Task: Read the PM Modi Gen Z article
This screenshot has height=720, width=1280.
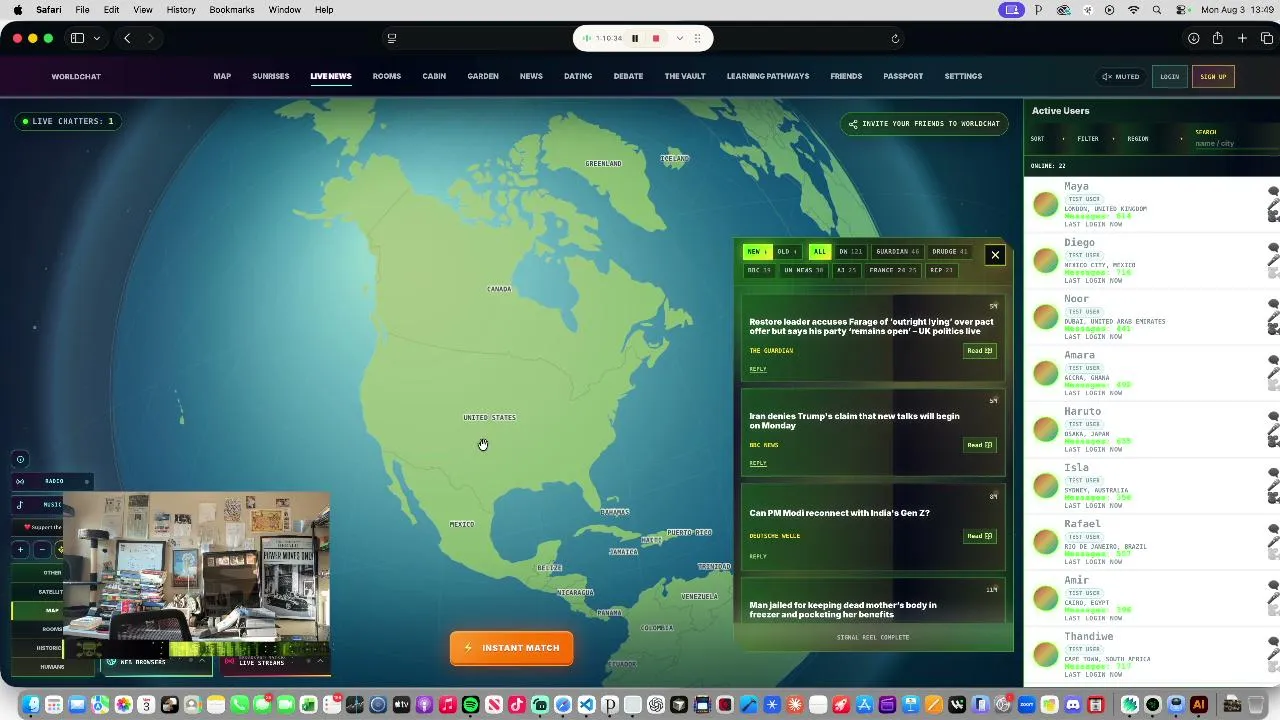Action: (979, 536)
